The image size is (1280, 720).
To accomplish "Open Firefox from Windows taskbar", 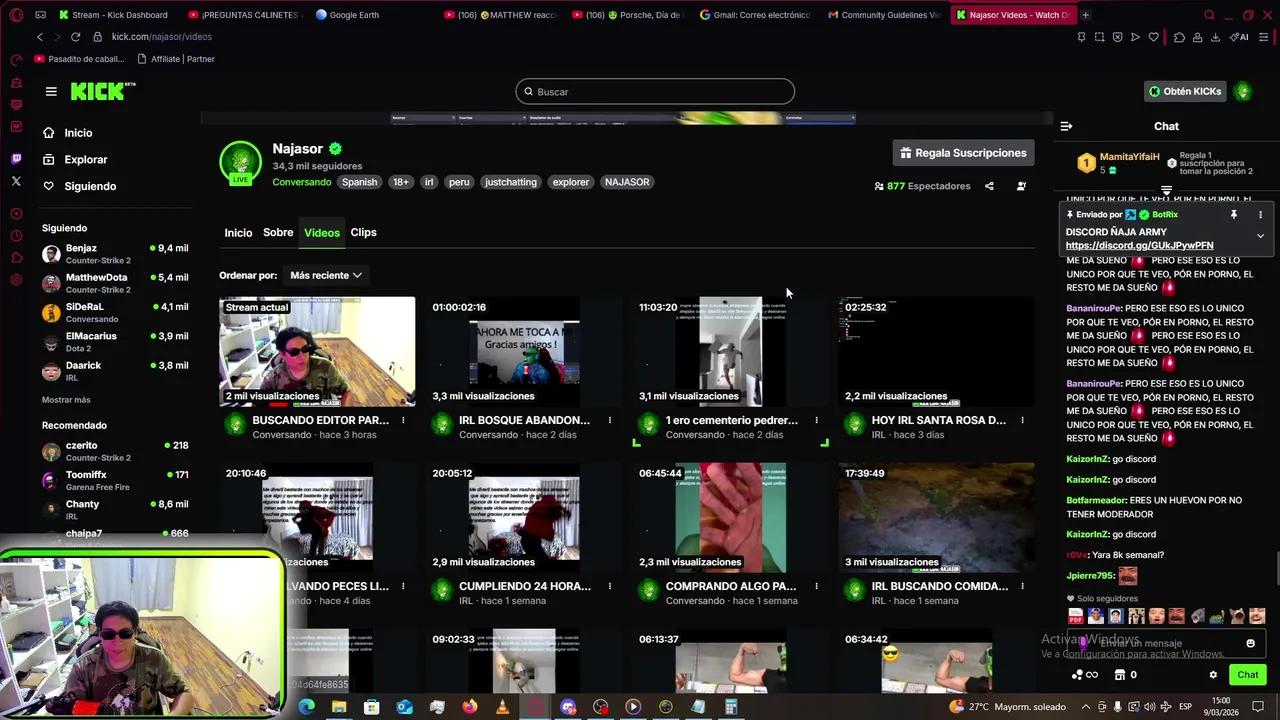I will tap(470, 707).
